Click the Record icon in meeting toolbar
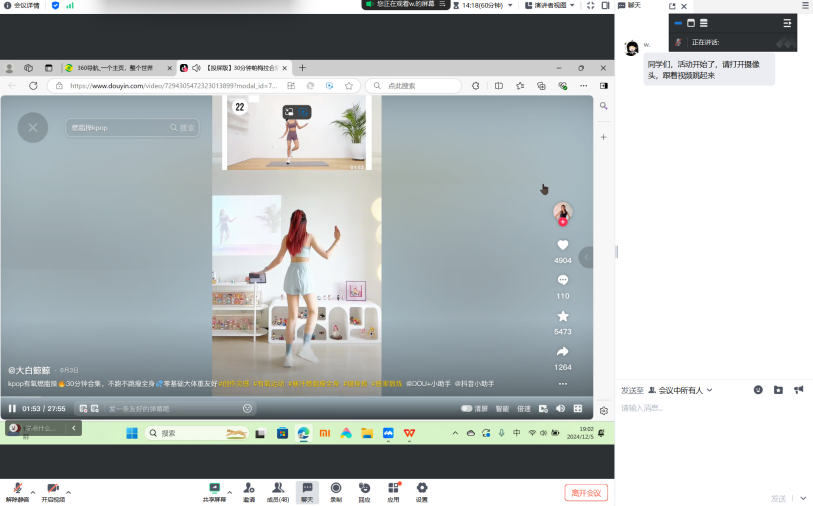The image size is (813, 506). tap(336, 489)
